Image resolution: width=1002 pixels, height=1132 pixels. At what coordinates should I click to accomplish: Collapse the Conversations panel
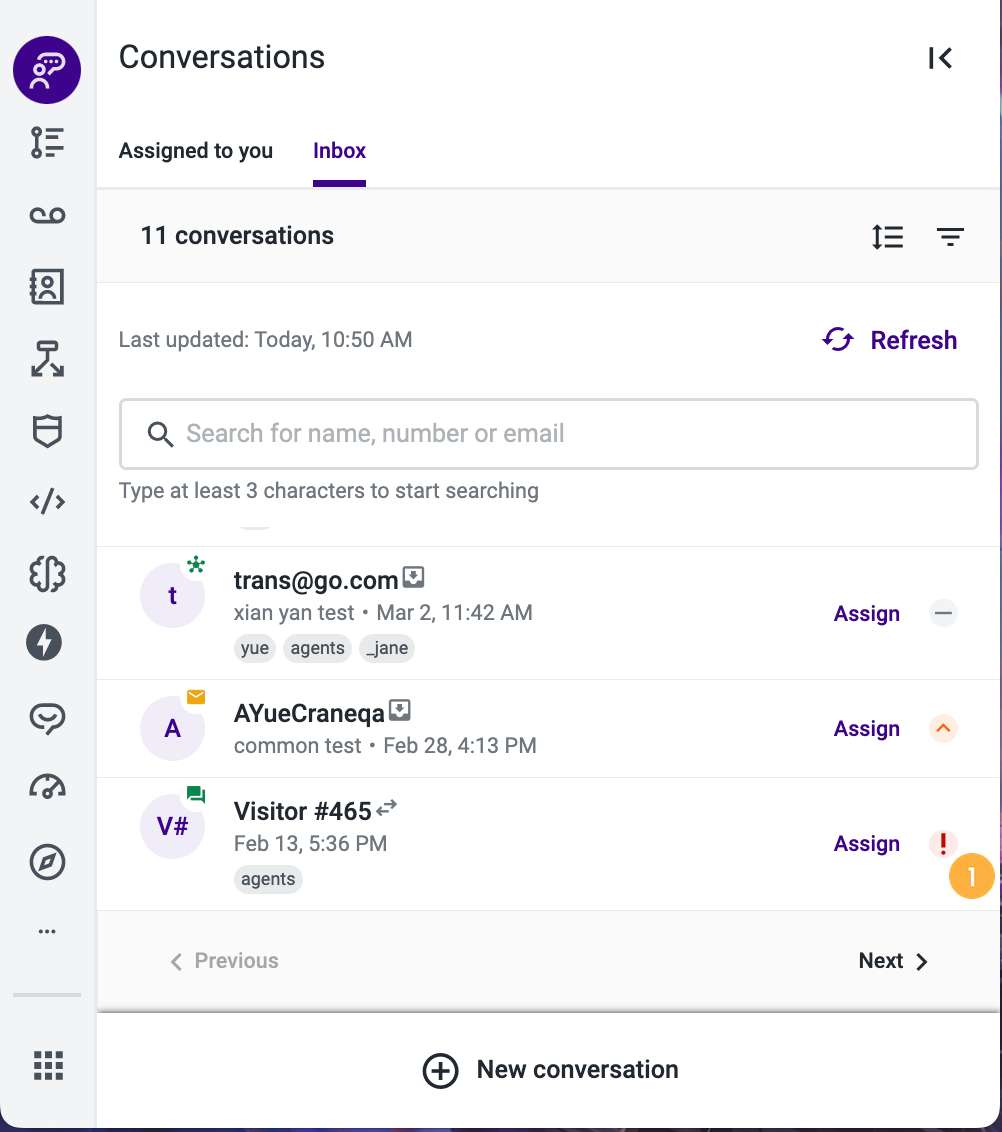(x=940, y=58)
